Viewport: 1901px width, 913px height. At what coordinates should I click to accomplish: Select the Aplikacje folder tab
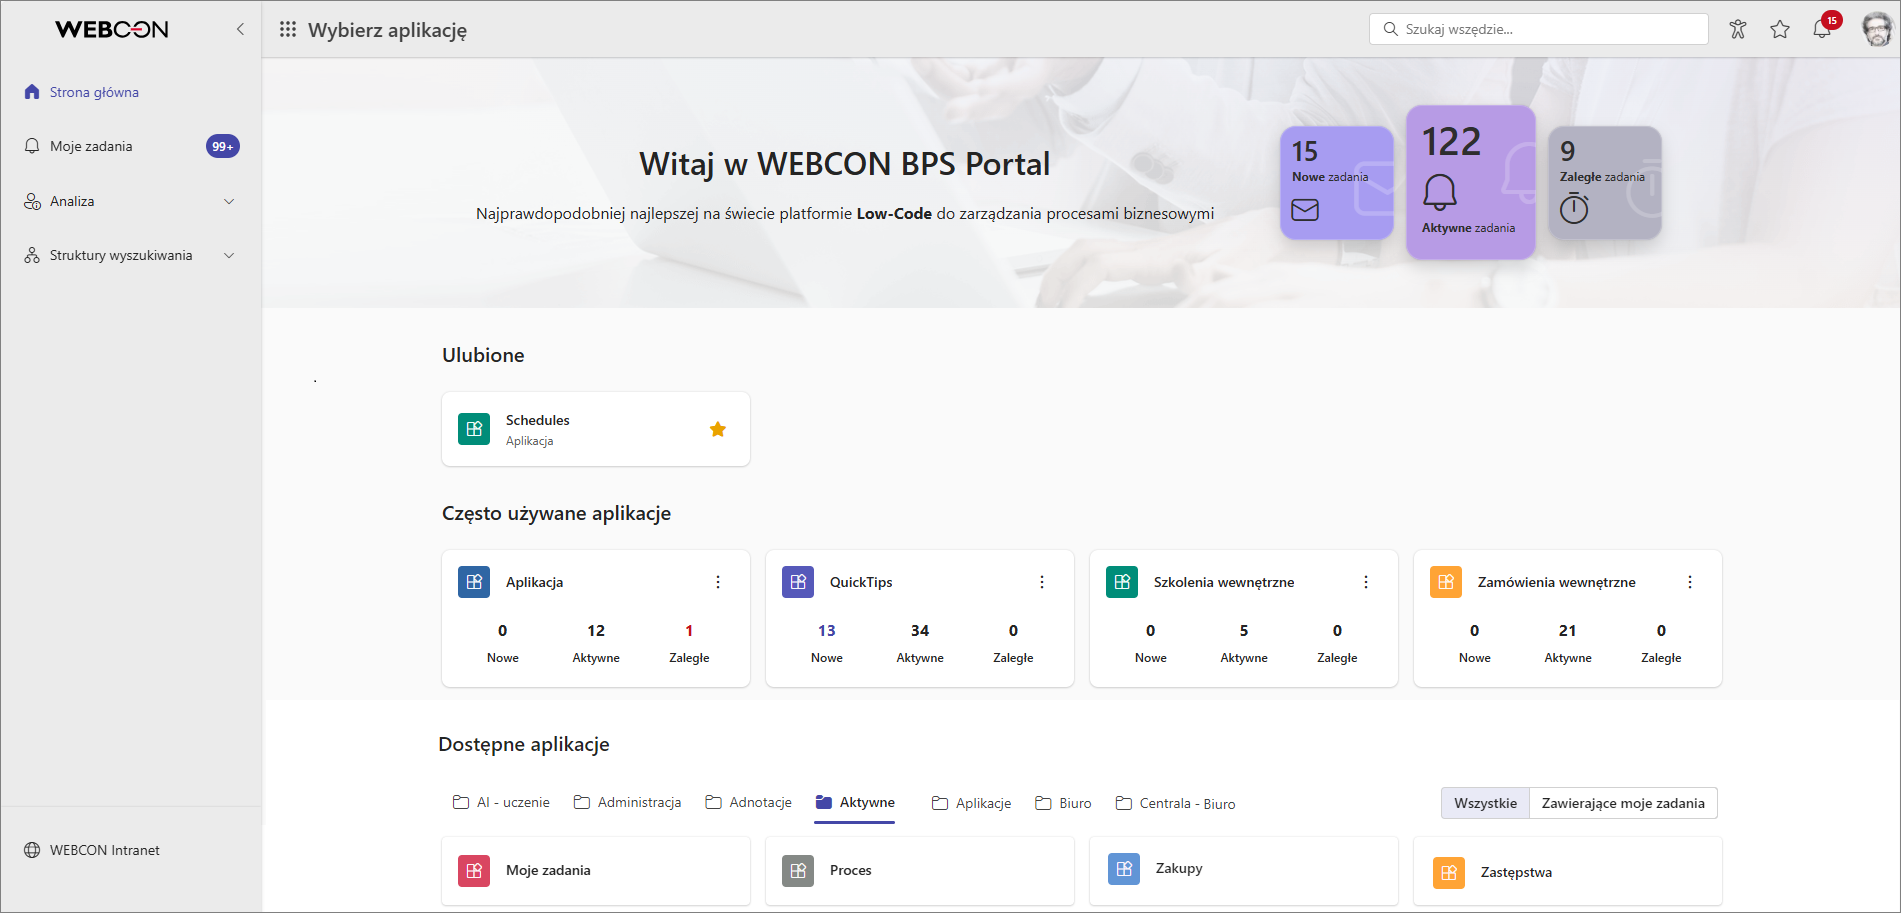click(972, 803)
